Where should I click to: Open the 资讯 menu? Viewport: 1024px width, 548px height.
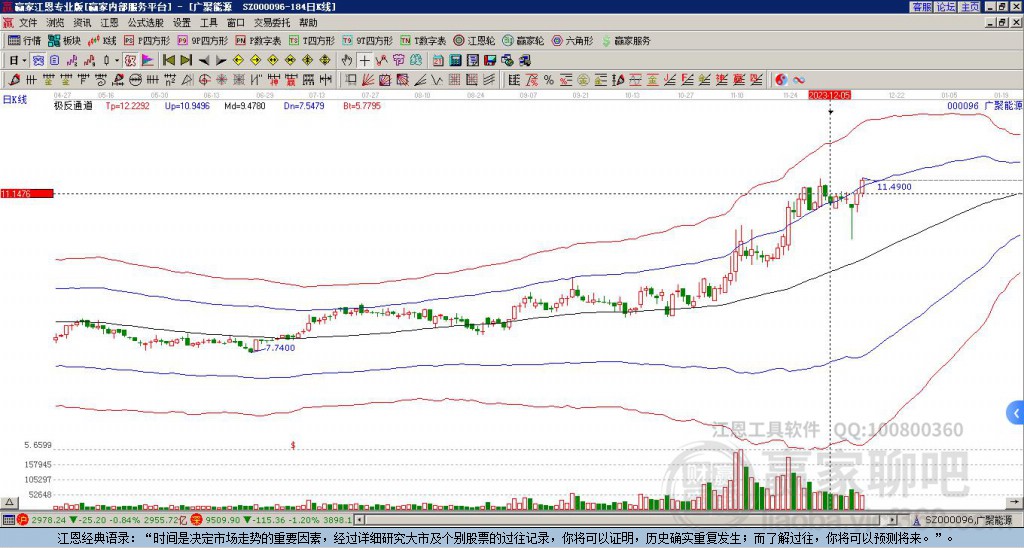click(82, 23)
